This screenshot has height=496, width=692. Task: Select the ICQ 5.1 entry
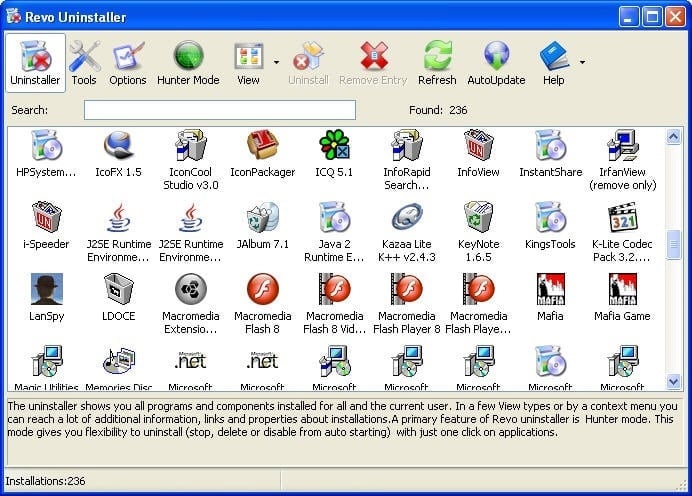click(x=334, y=153)
